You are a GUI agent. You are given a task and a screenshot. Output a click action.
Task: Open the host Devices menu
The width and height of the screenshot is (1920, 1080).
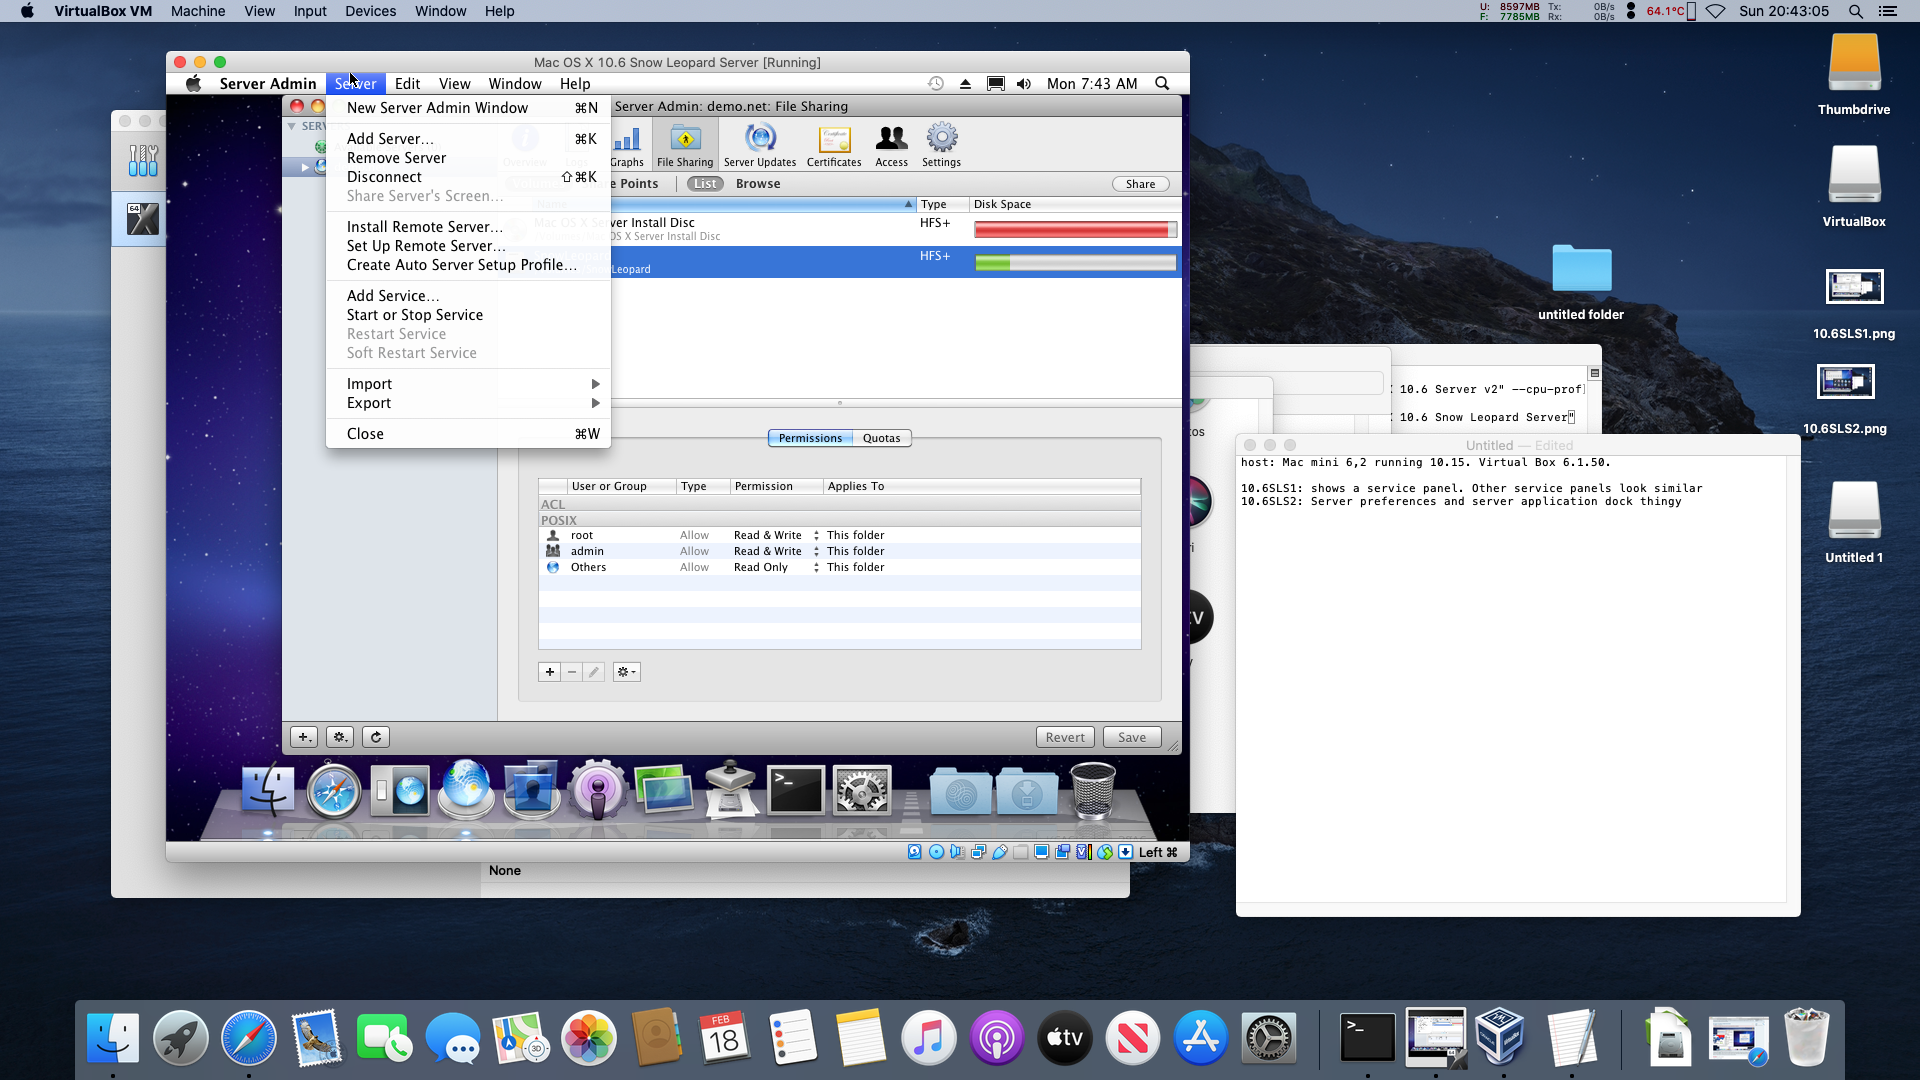[370, 11]
